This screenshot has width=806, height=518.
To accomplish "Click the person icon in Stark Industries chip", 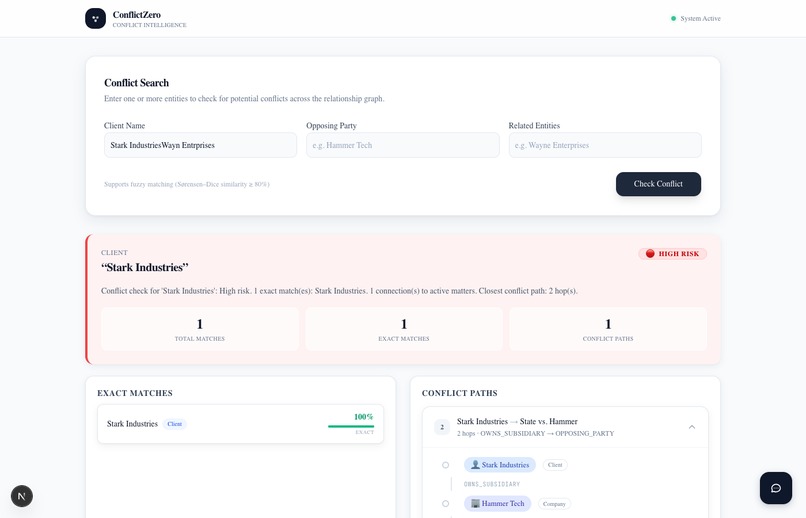I will [475, 465].
